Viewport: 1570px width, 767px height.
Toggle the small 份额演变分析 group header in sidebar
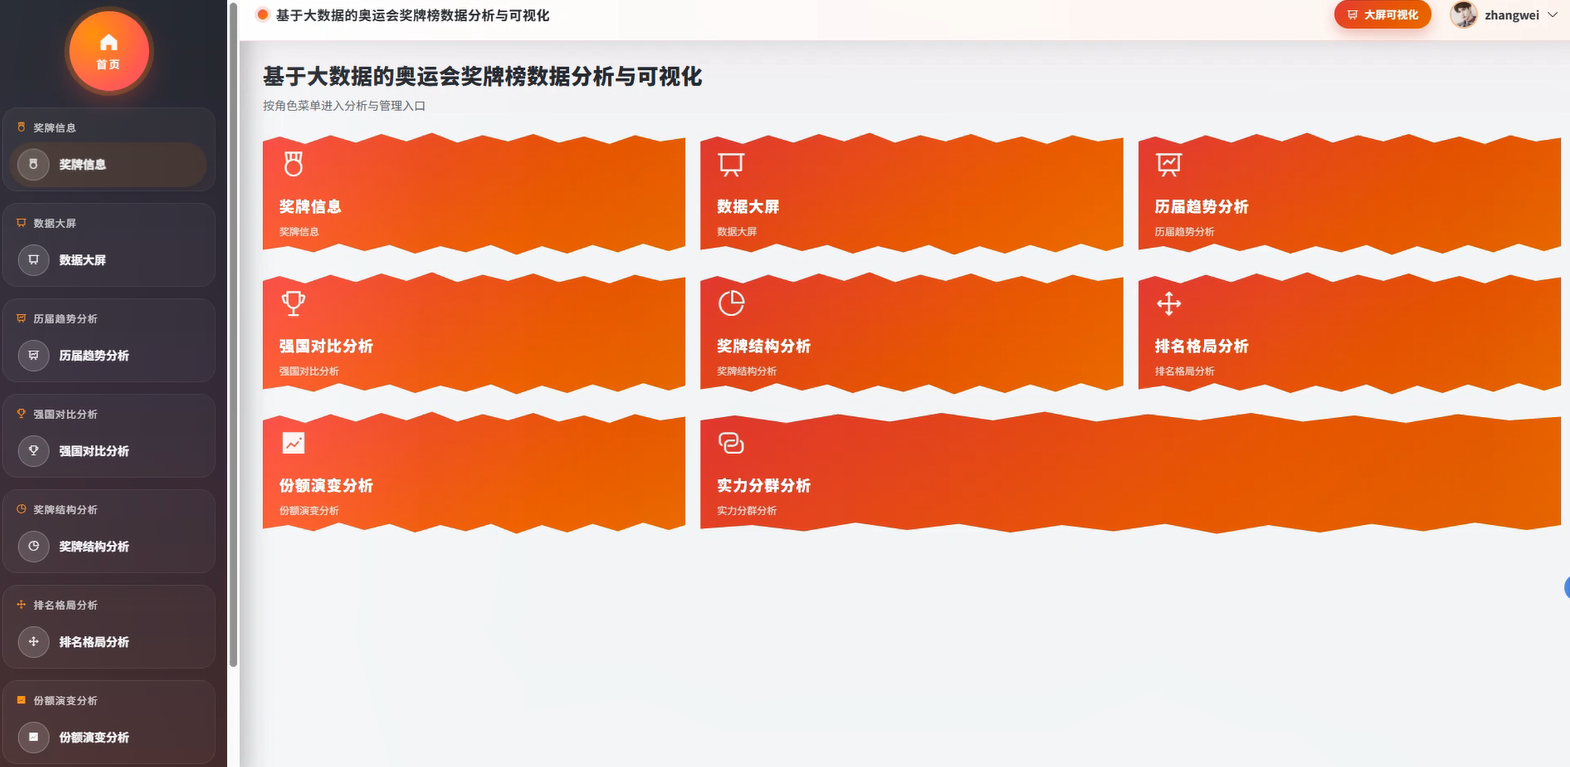coord(66,701)
